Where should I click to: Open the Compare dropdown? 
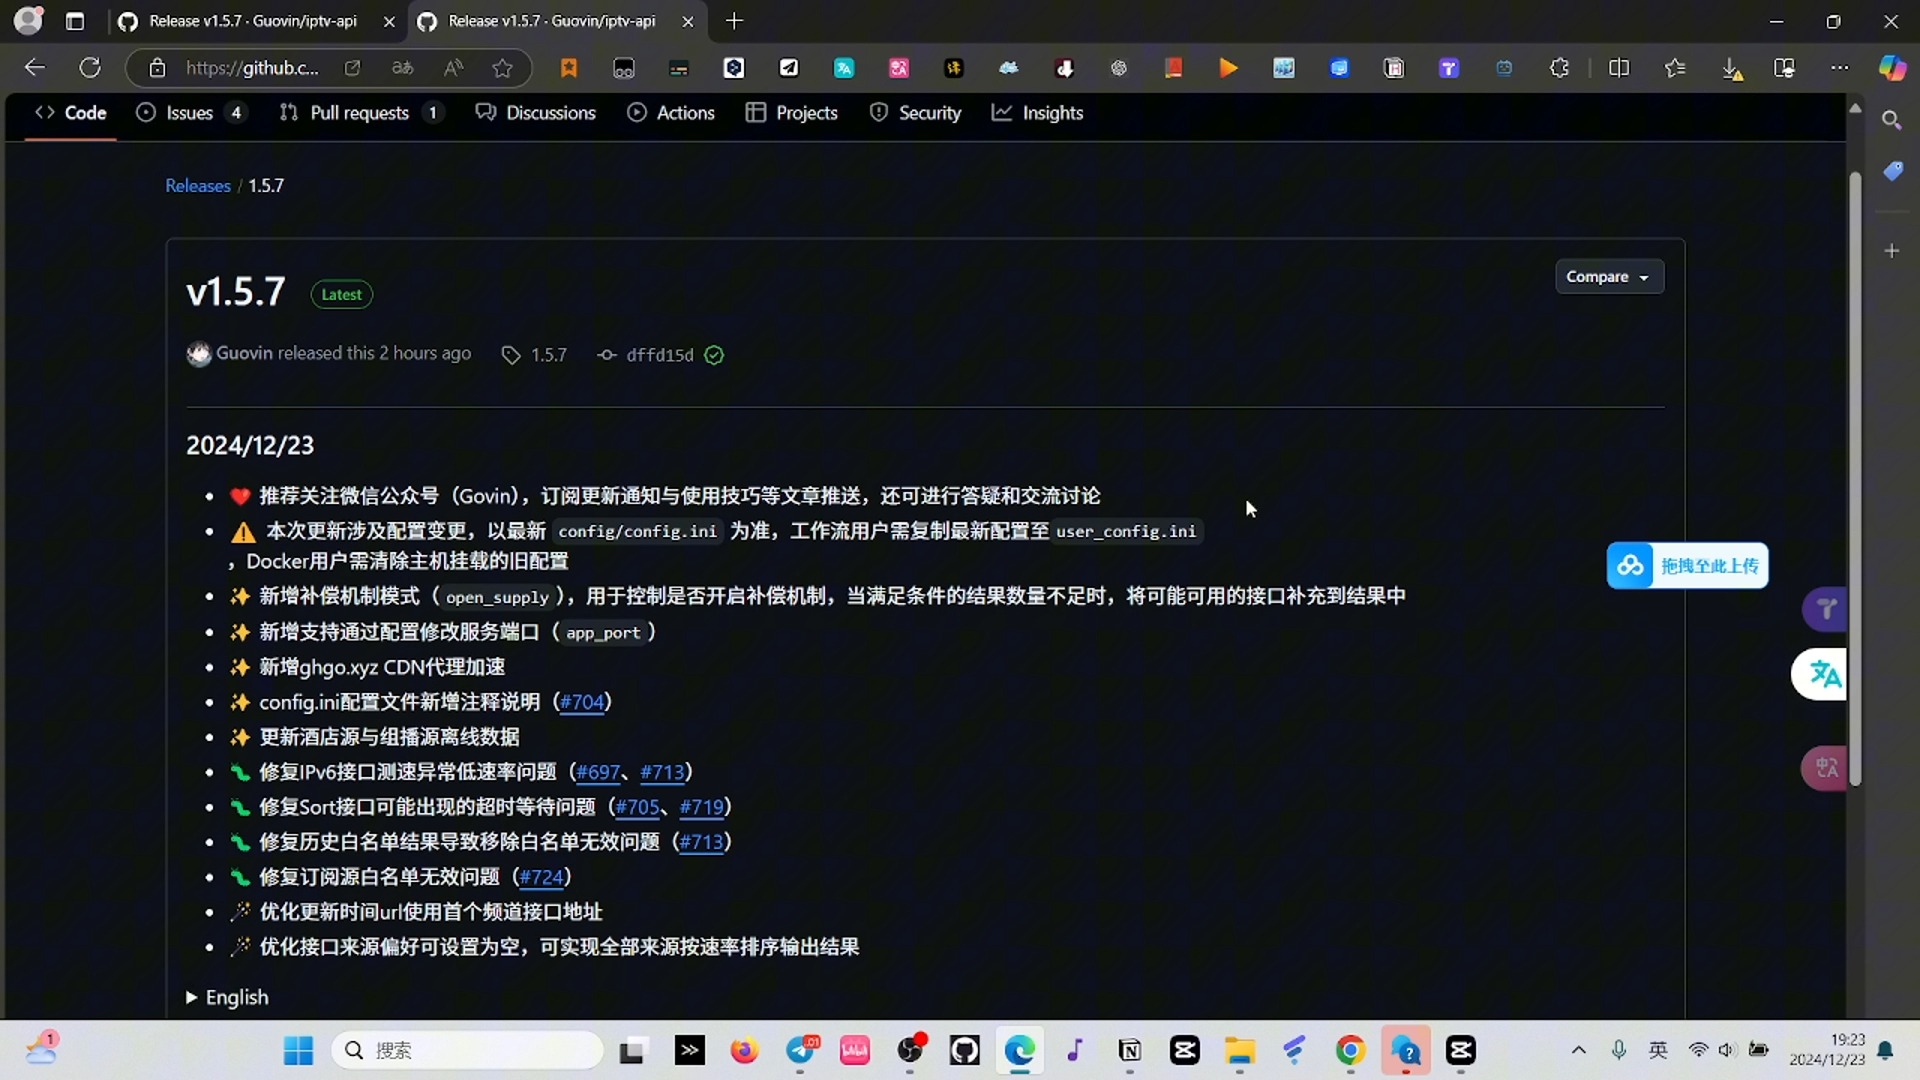pos(1609,277)
